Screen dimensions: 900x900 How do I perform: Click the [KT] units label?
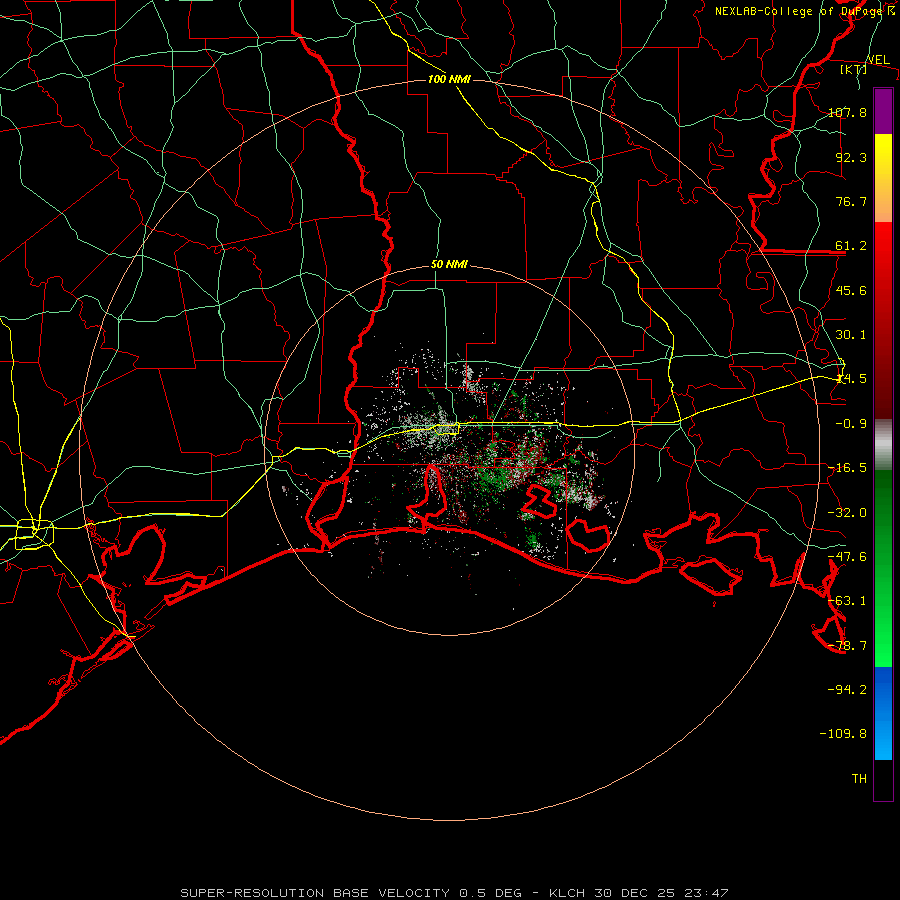pyautogui.click(x=853, y=69)
